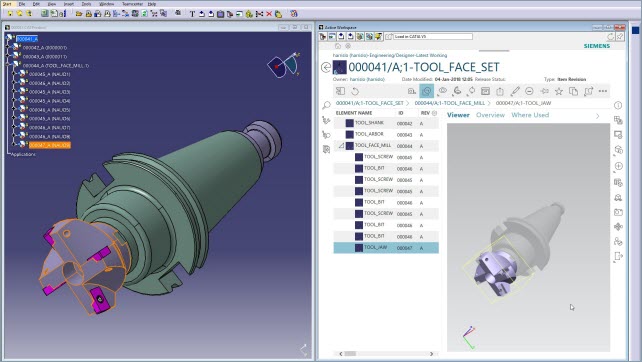Click the chevron right of the Where Used tab

point(597,116)
